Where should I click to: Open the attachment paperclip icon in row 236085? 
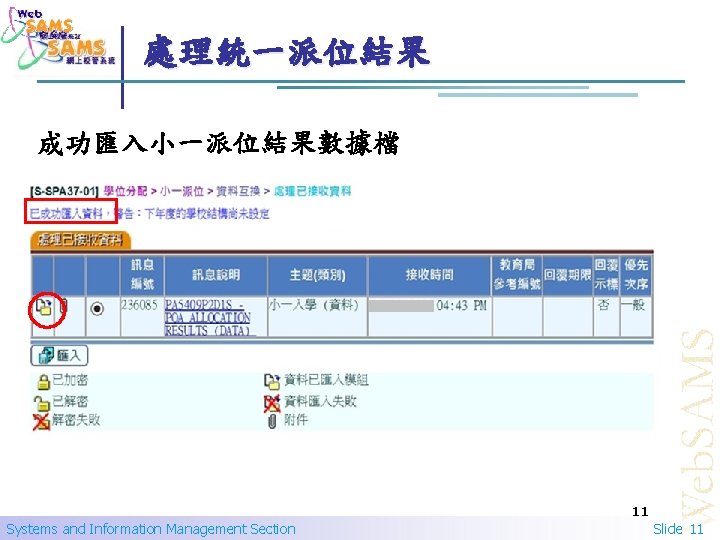(64, 306)
